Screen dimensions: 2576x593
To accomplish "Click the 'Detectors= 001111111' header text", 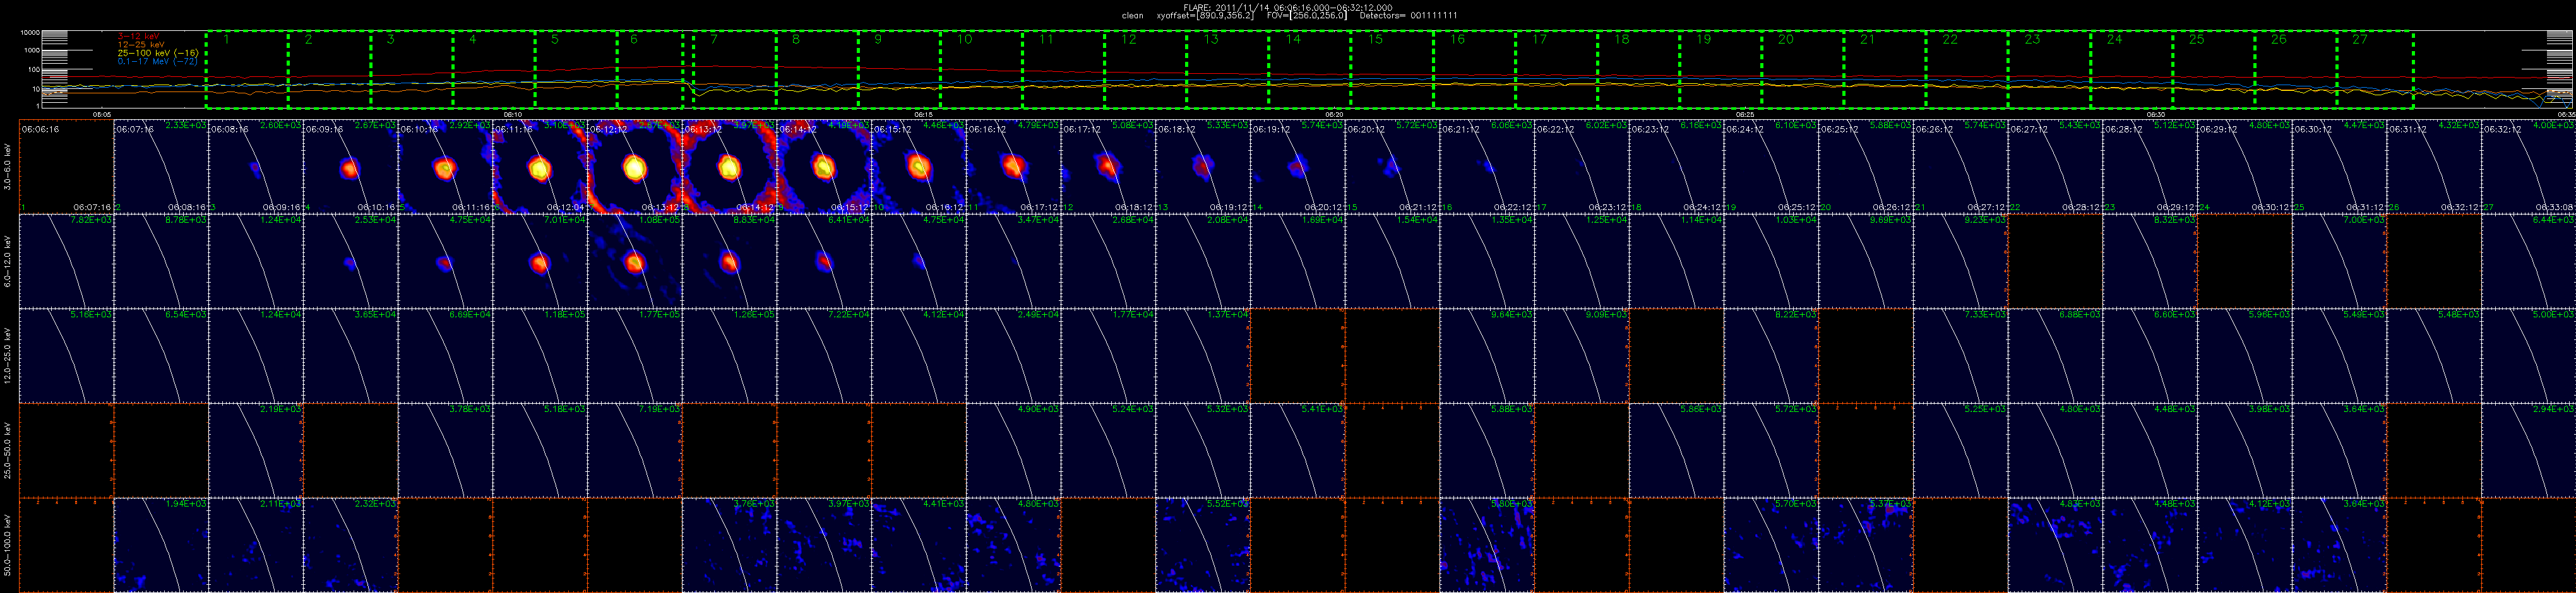I will point(1410,15).
